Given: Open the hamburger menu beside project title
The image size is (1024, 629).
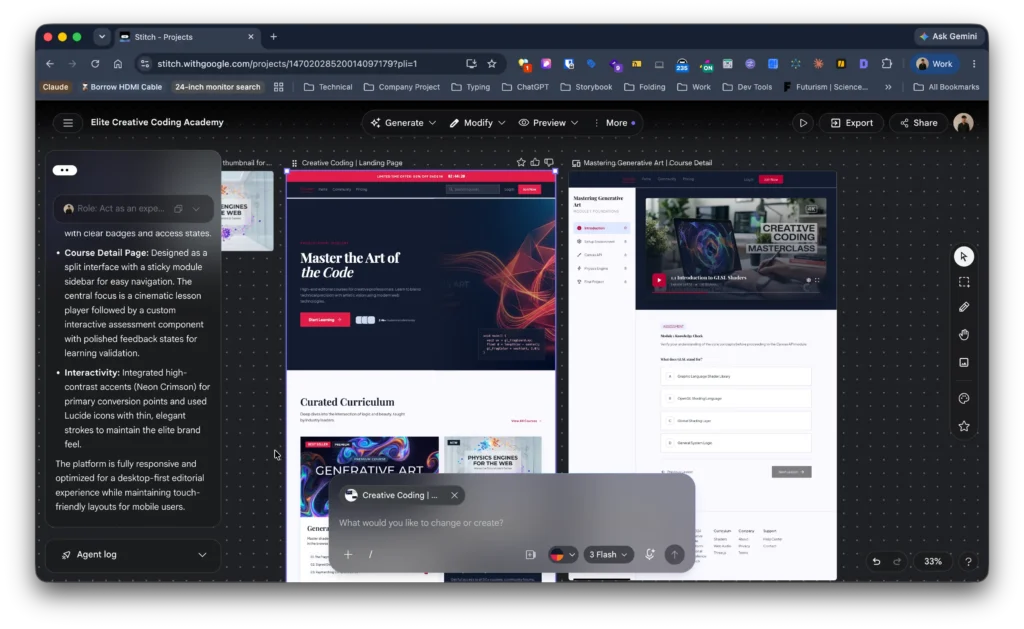Looking at the screenshot, I should pos(68,123).
